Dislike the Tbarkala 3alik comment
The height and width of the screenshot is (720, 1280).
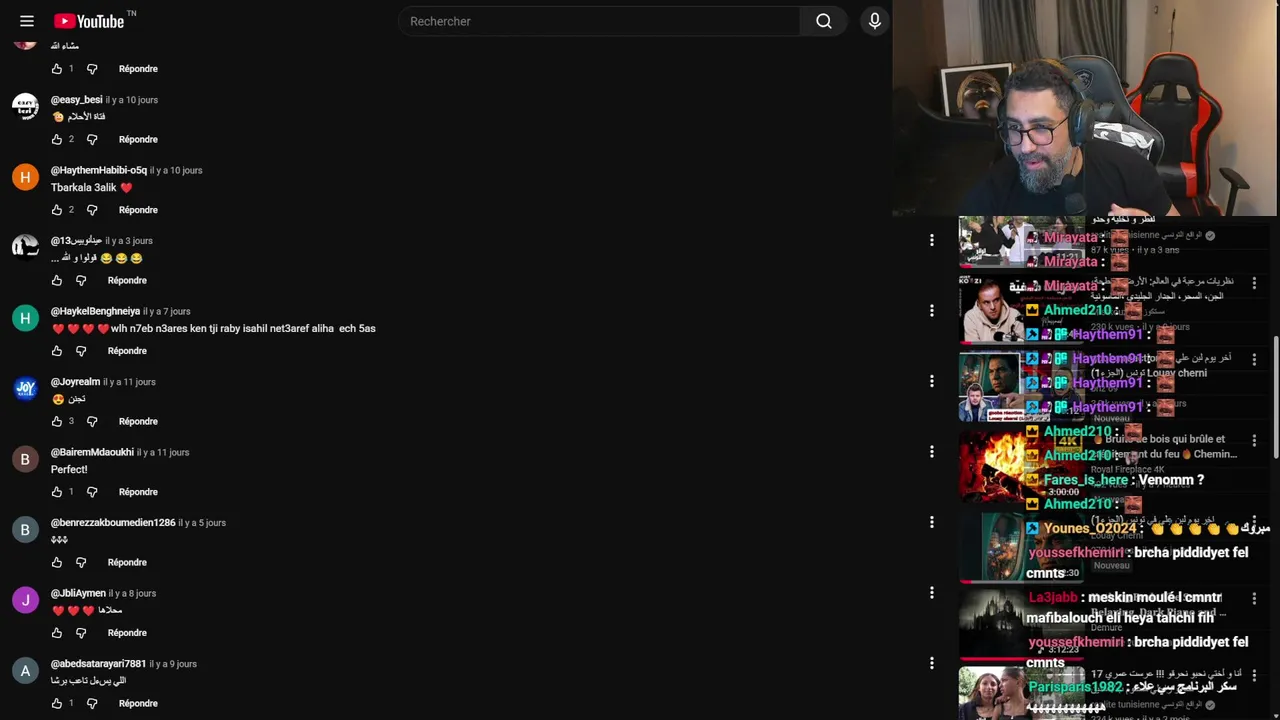click(x=92, y=210)
